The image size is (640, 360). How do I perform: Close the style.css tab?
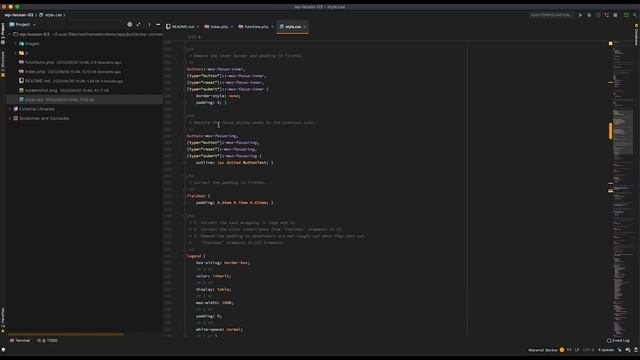click(305, 27)
